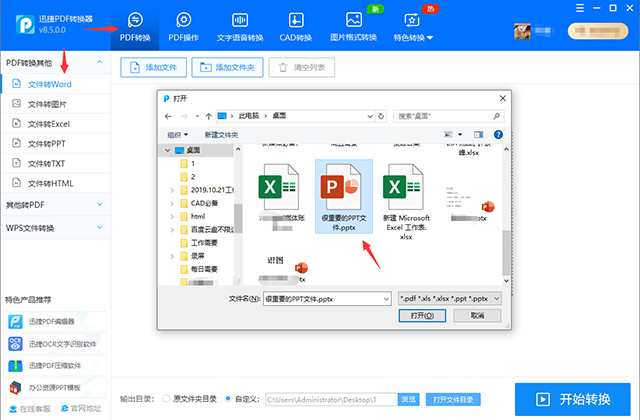Screen dimensions: 640x420
Task: Switch to the PDF操作 tab
Action: [183, 27]
